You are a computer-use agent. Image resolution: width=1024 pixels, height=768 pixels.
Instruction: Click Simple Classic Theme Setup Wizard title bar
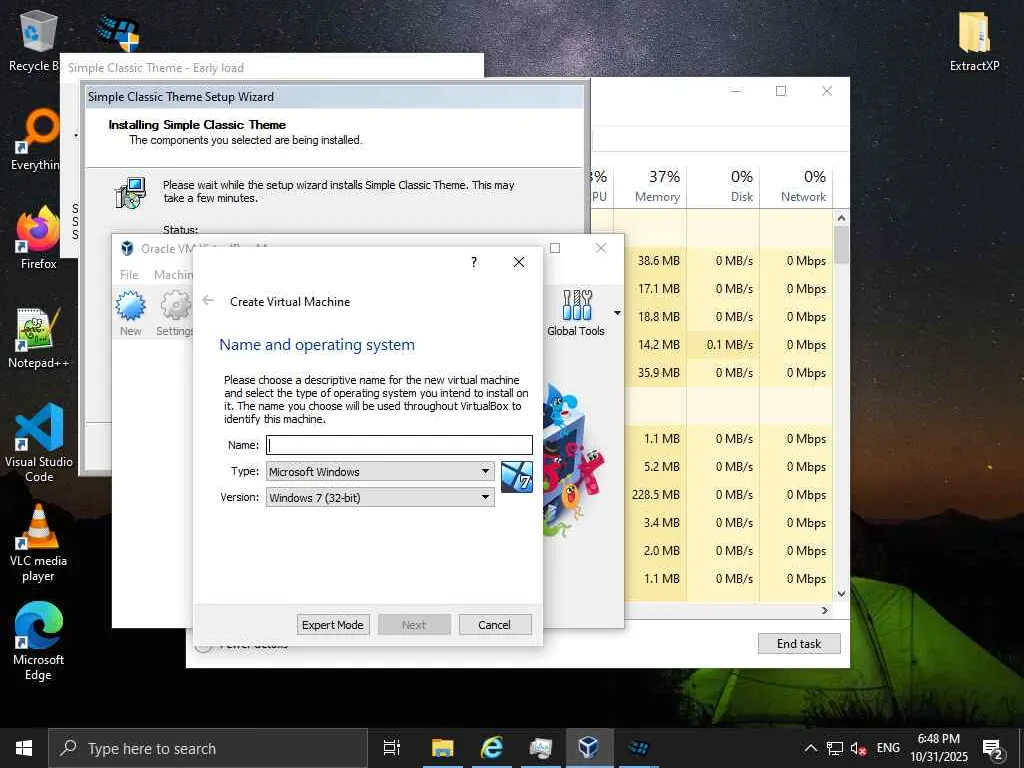(334, 97)
